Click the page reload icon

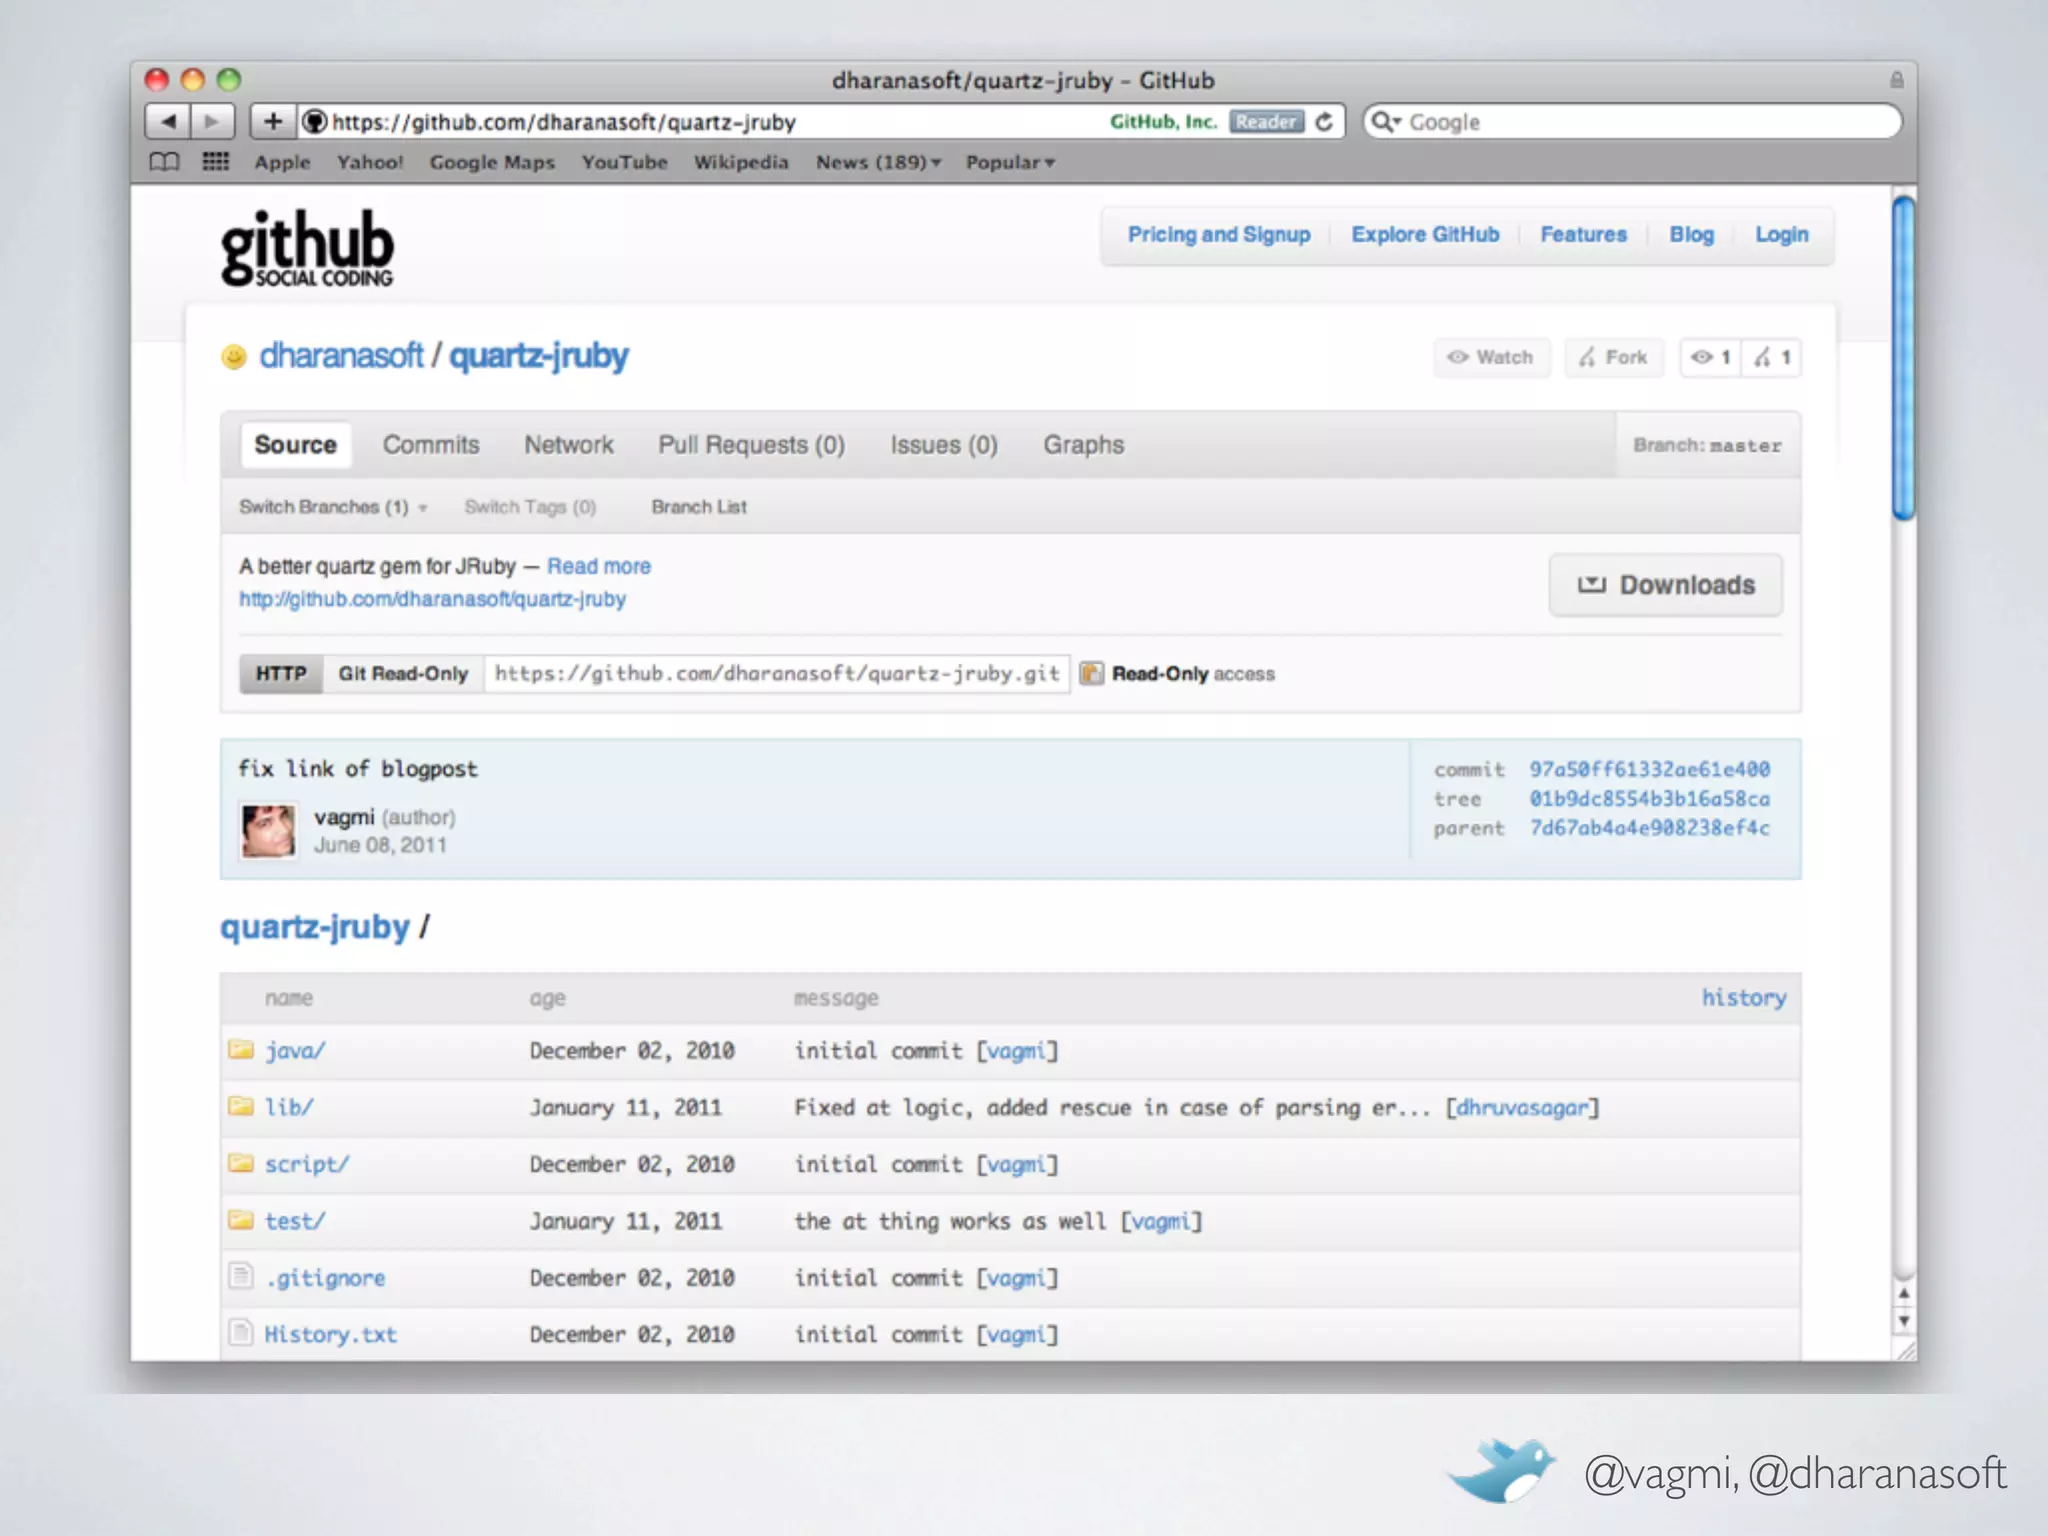1324,121
